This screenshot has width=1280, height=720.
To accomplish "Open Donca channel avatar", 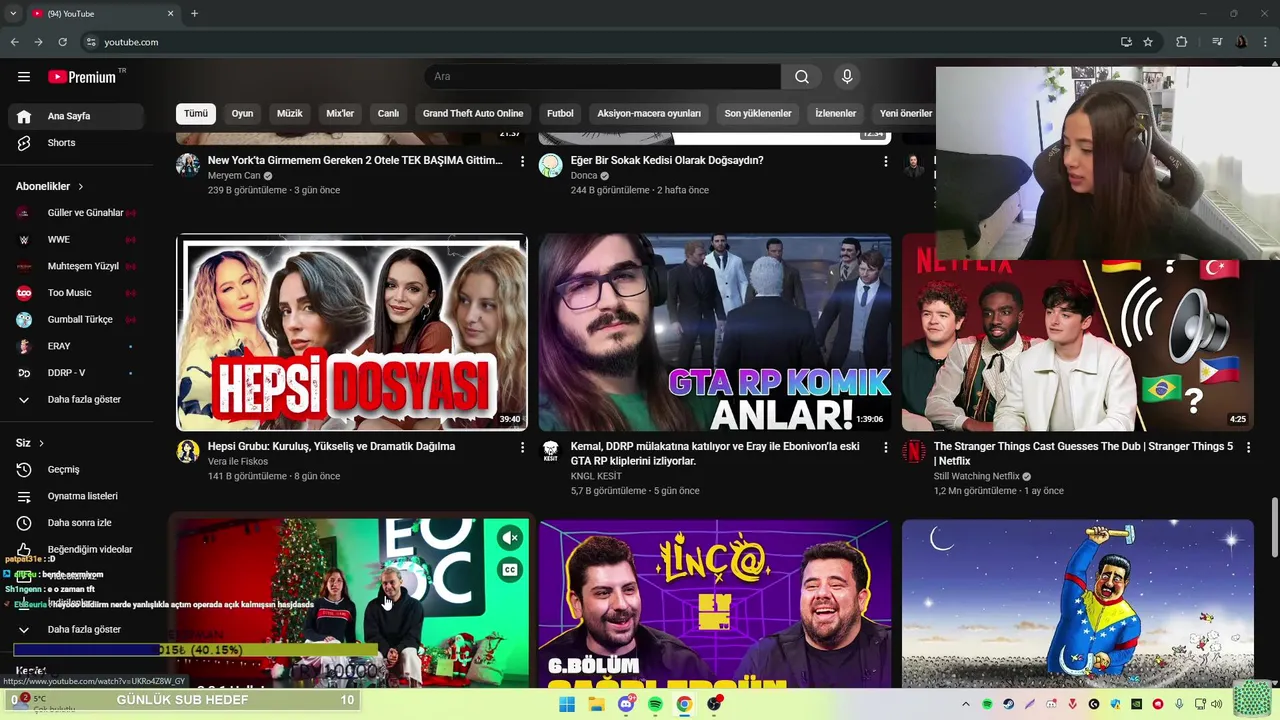I will click(551, 165).
